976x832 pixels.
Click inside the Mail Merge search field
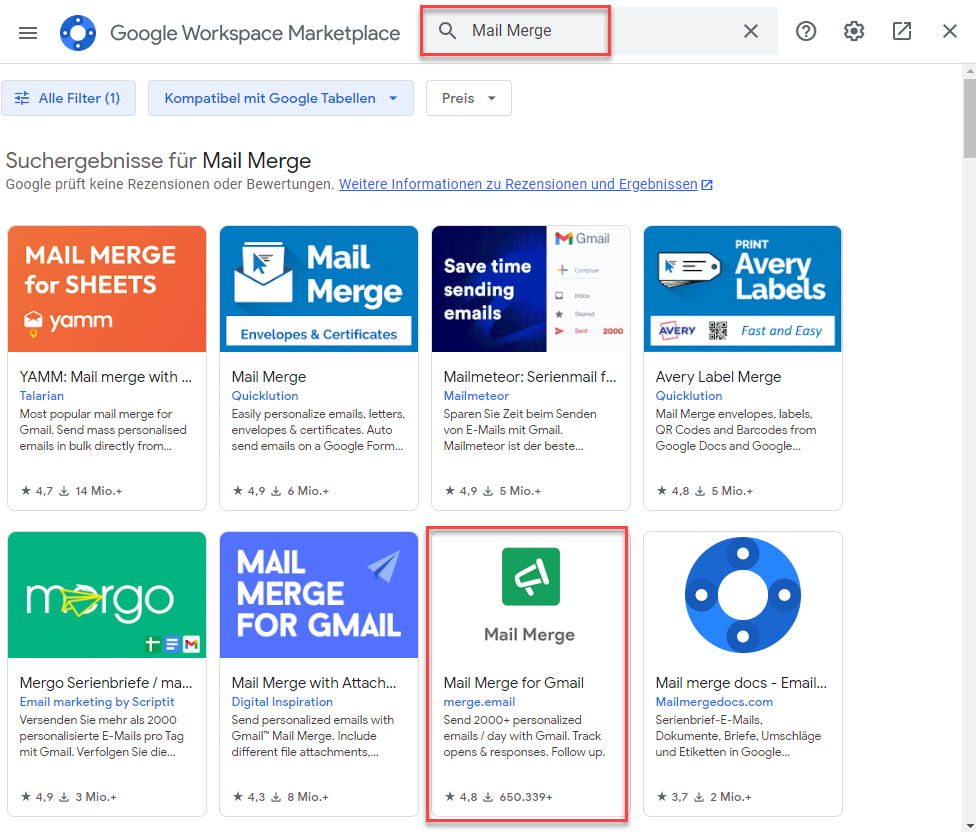pyautogui.click(x=598, y=30)
